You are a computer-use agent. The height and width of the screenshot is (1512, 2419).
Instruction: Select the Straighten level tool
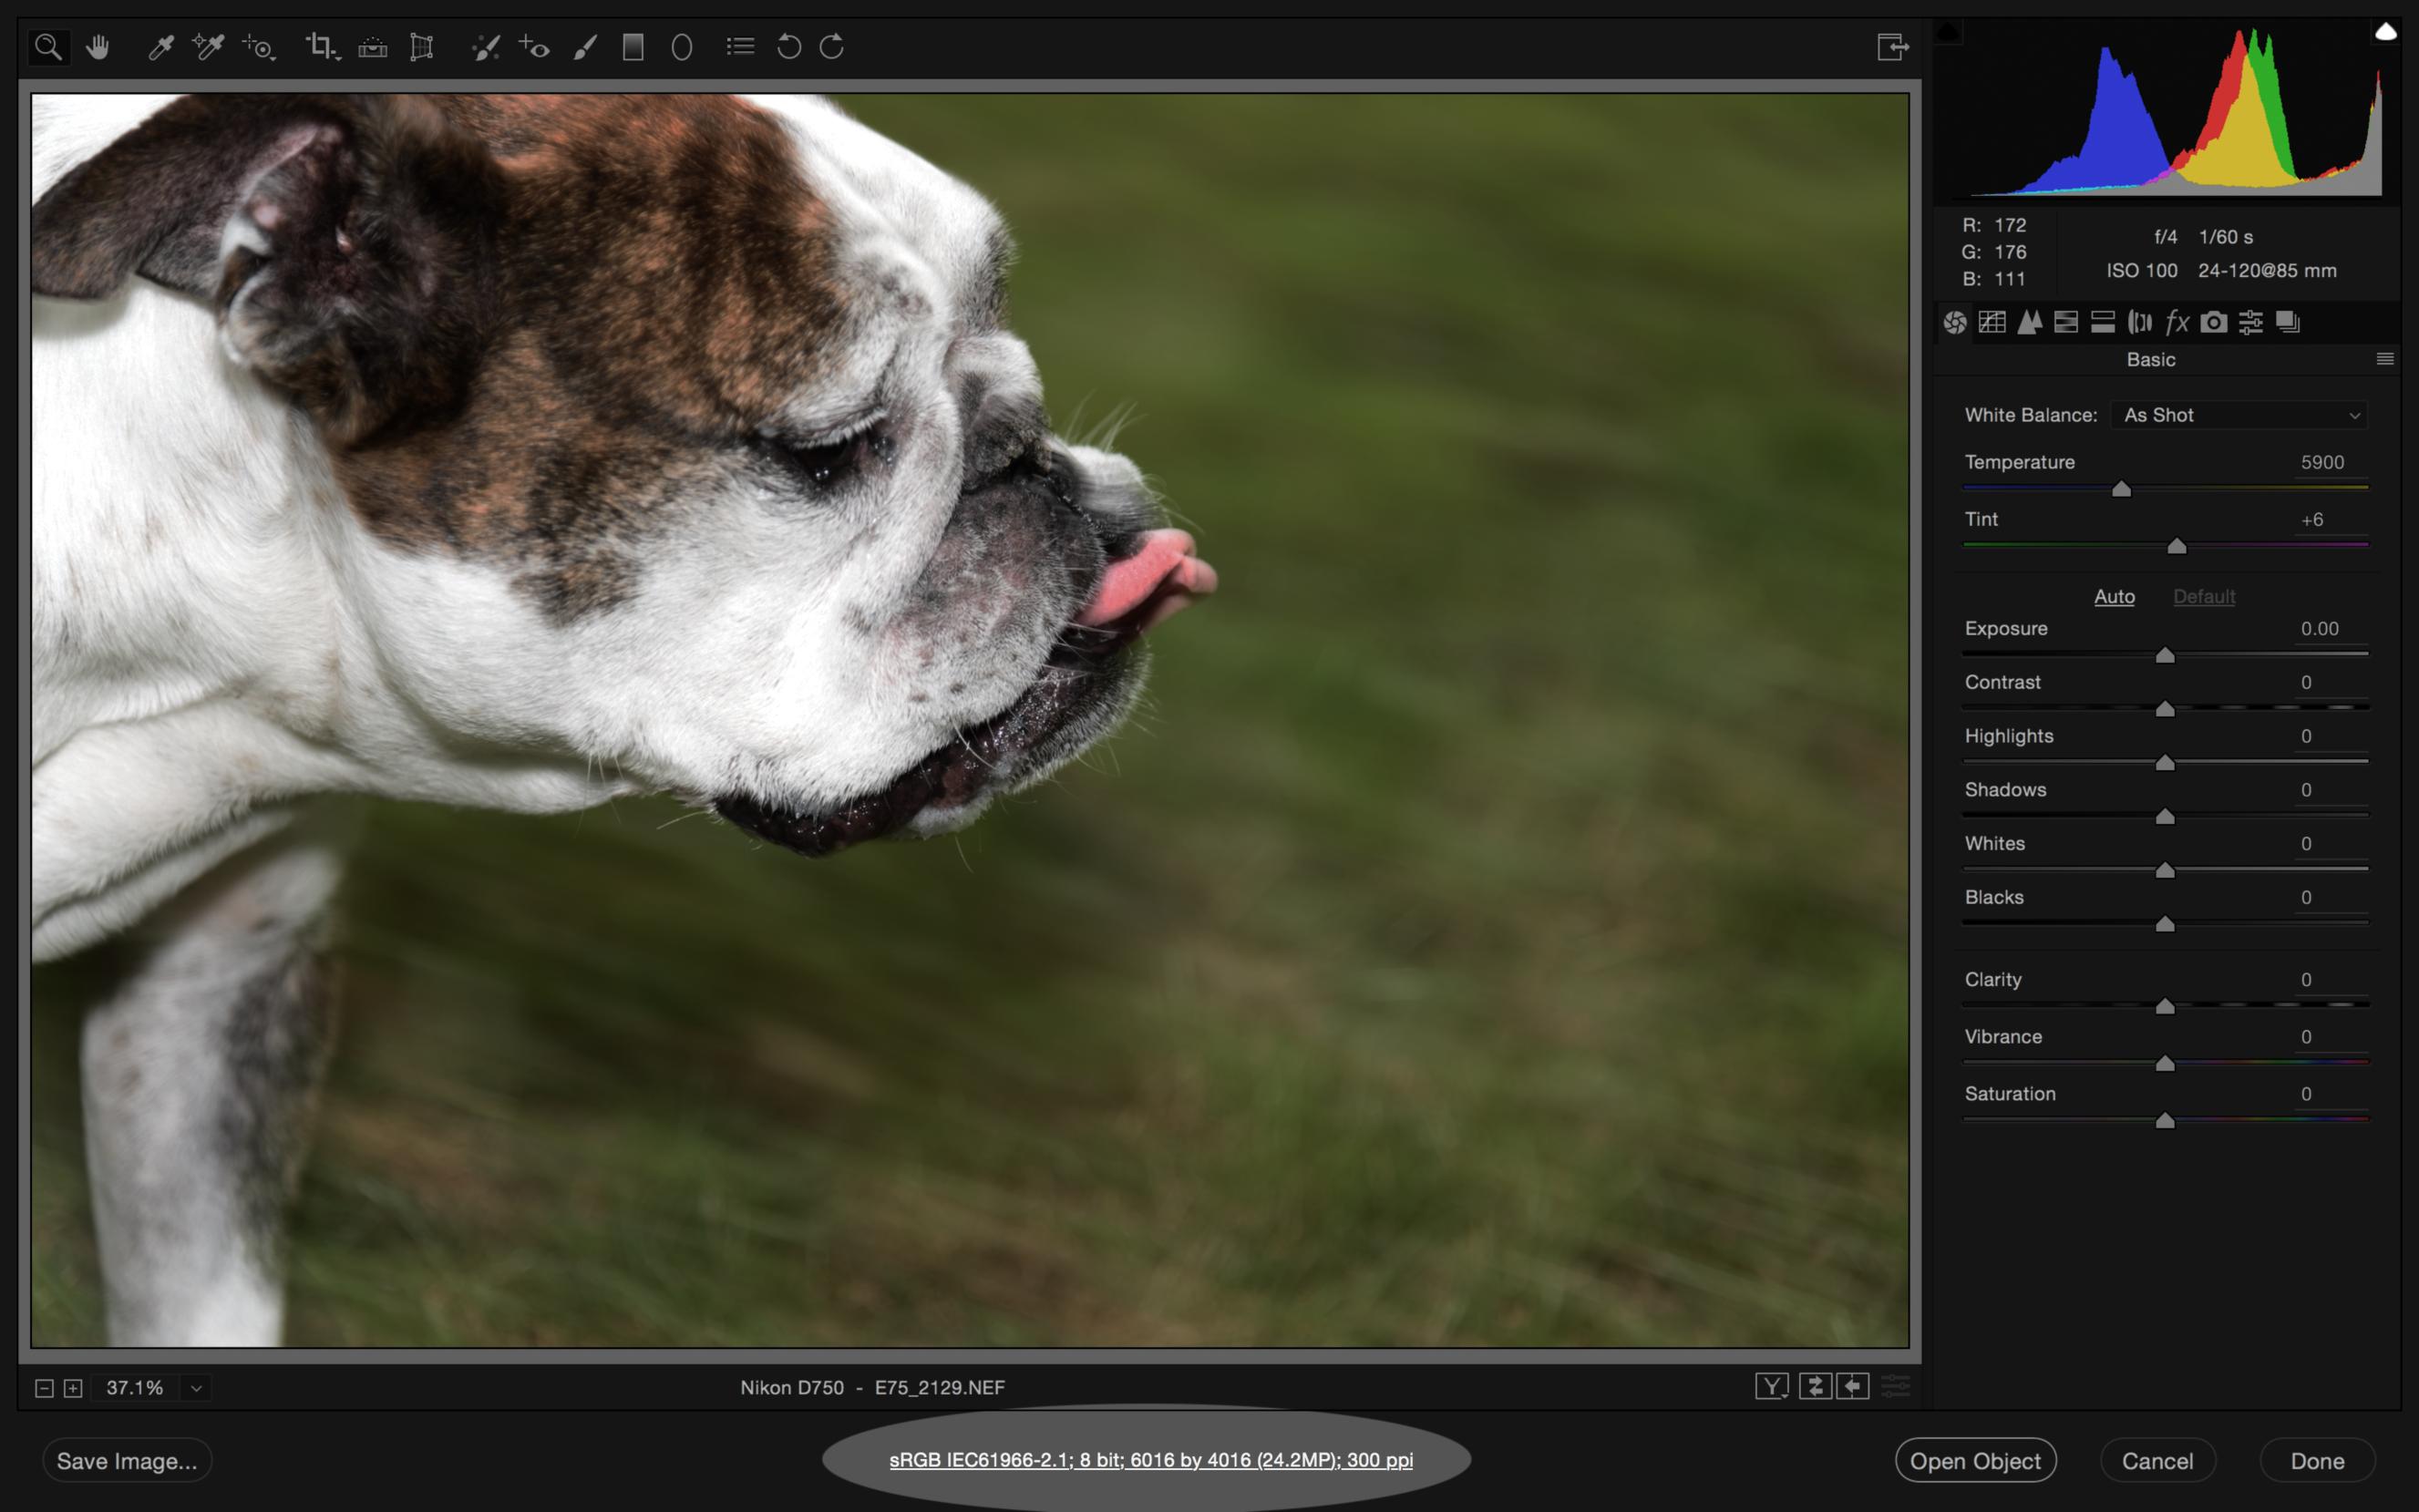click(372, 47)
